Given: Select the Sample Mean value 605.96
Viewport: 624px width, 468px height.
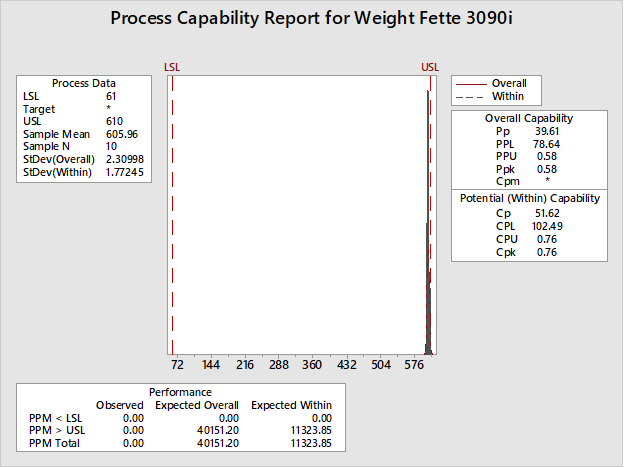Looking at the screenshot, I should point(122,134).
